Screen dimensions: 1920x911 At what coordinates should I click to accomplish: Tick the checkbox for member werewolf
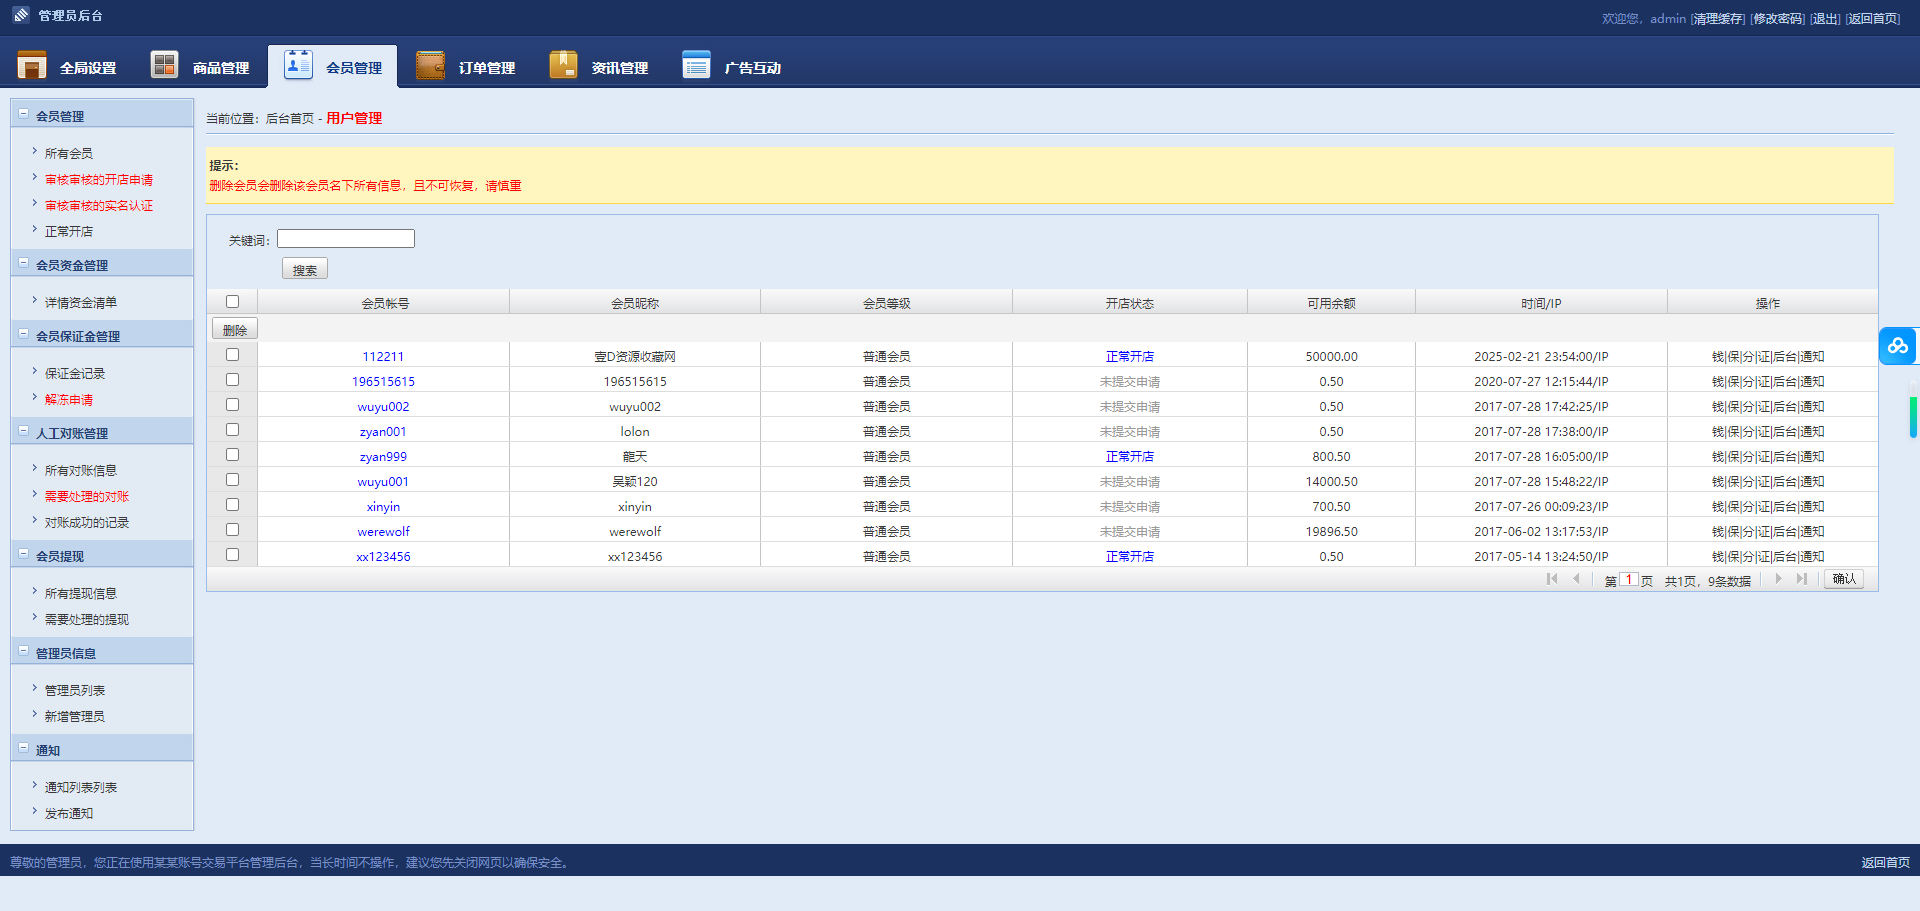[x=233, y=530]
